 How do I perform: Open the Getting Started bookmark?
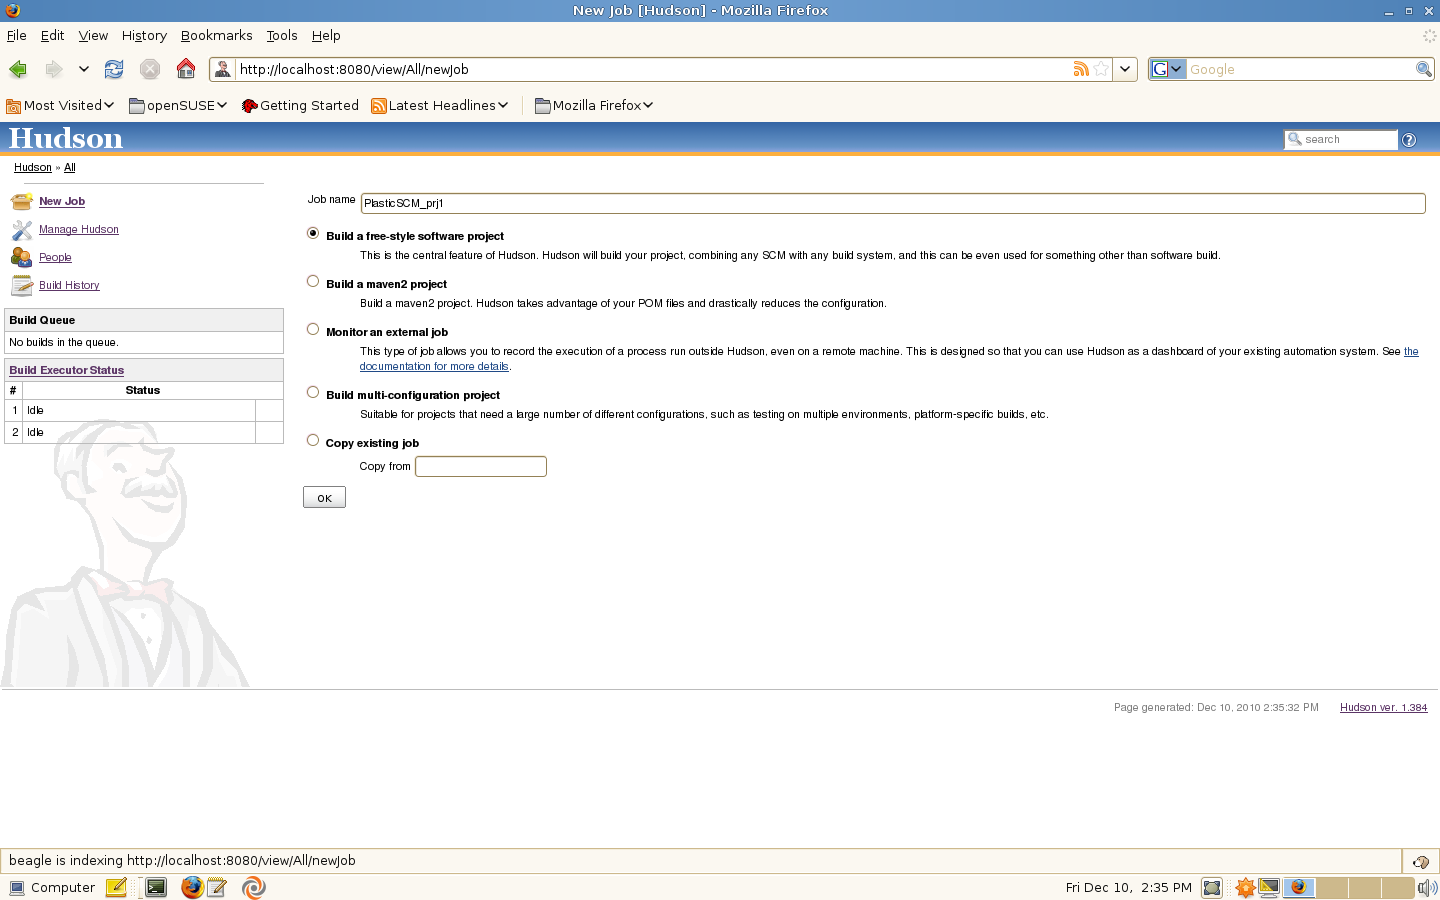coord(300,105)
